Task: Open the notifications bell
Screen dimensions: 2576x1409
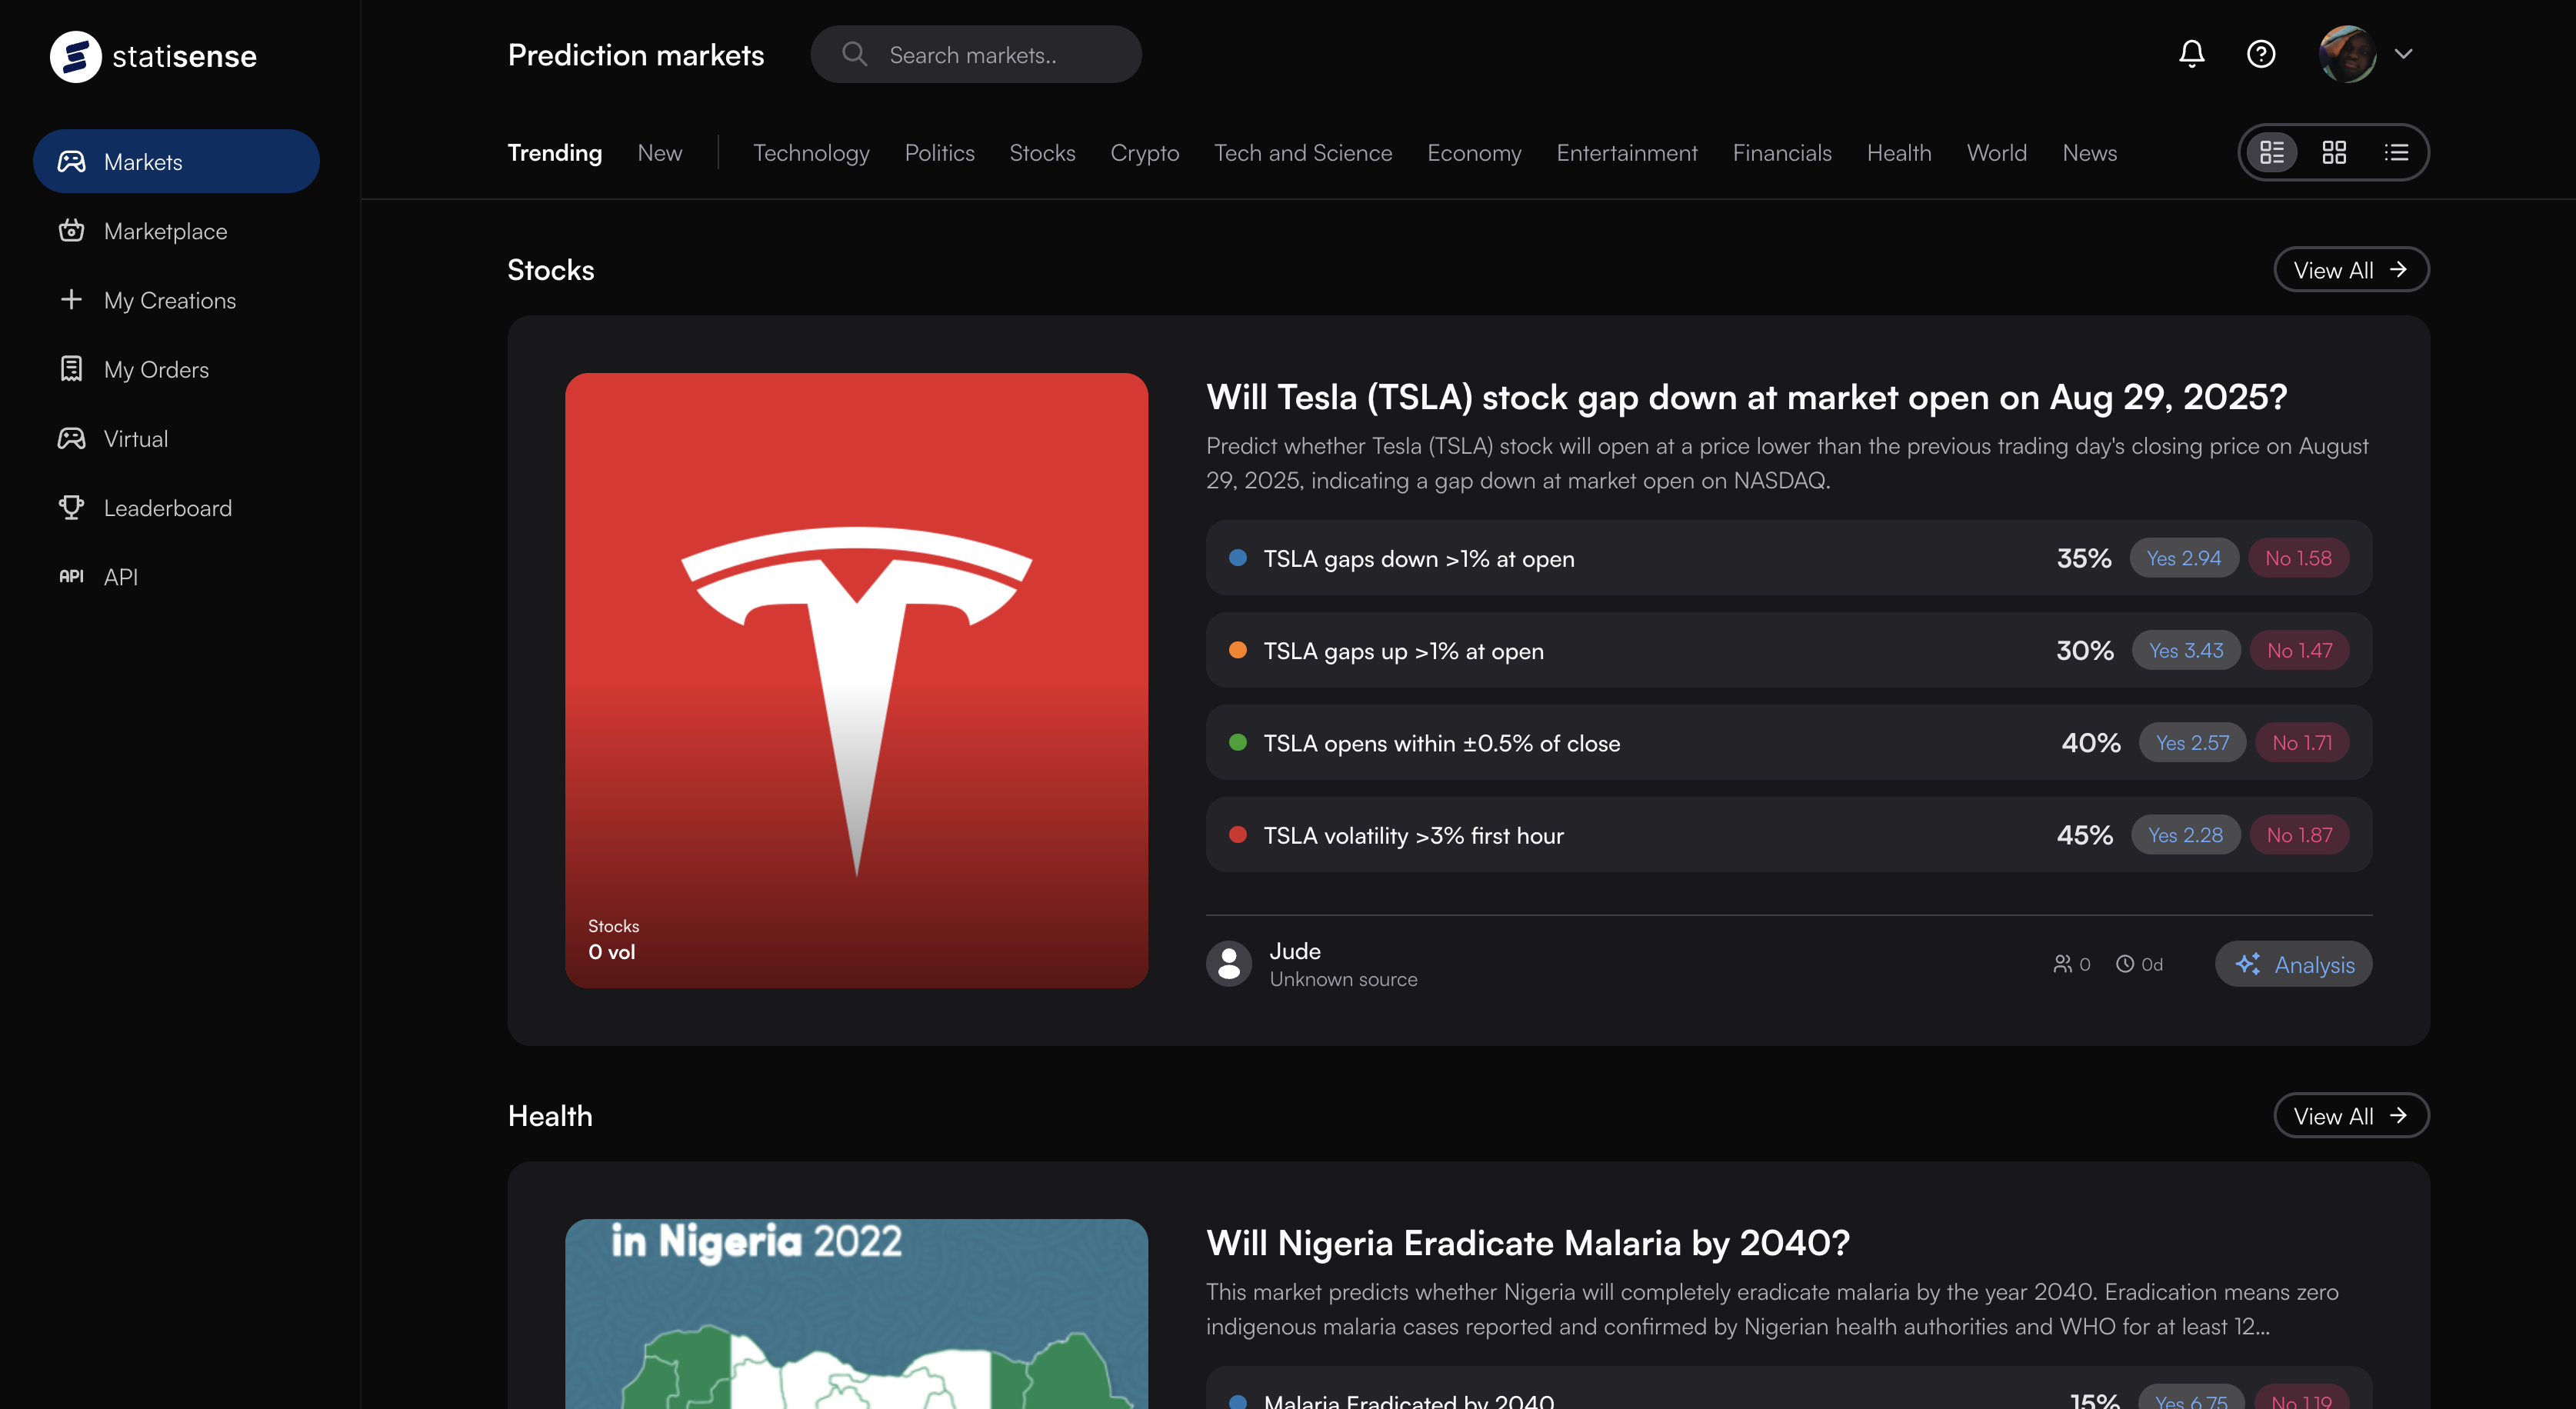Action: tap(2191, 54)
